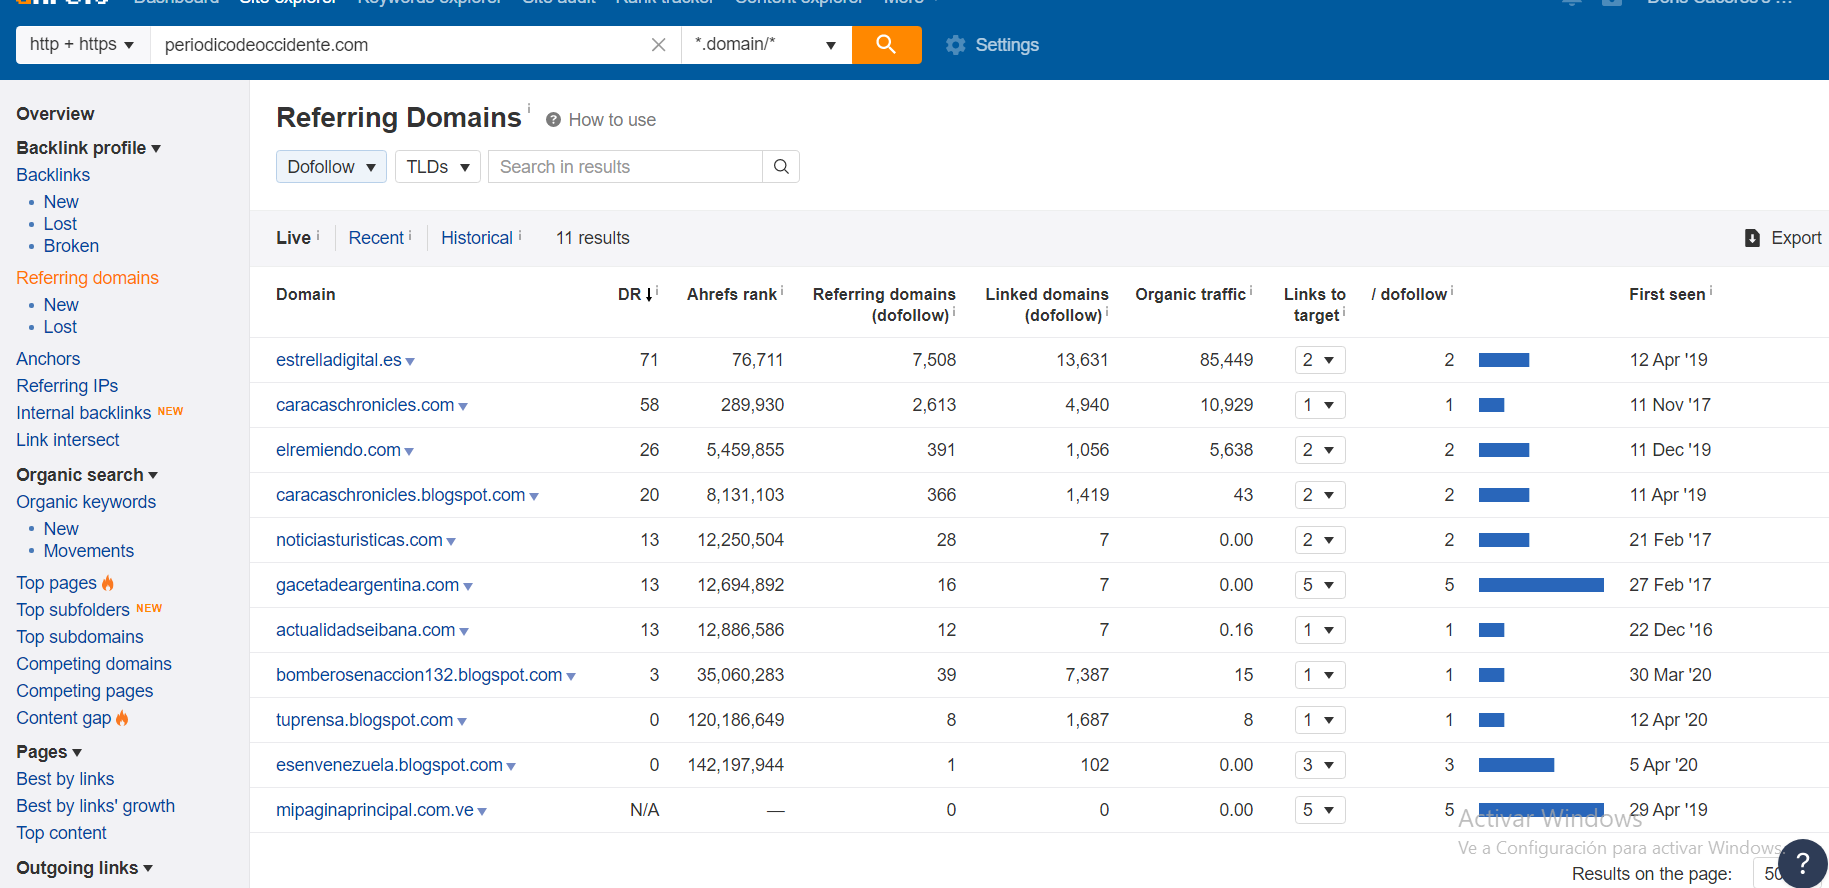Open Best by links' growth

pyautogui.click(x=95, y=806)
